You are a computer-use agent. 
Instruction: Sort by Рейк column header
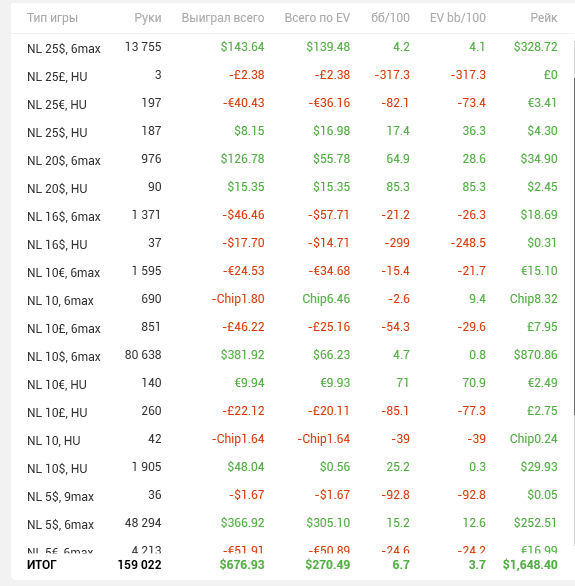(544, 18)
